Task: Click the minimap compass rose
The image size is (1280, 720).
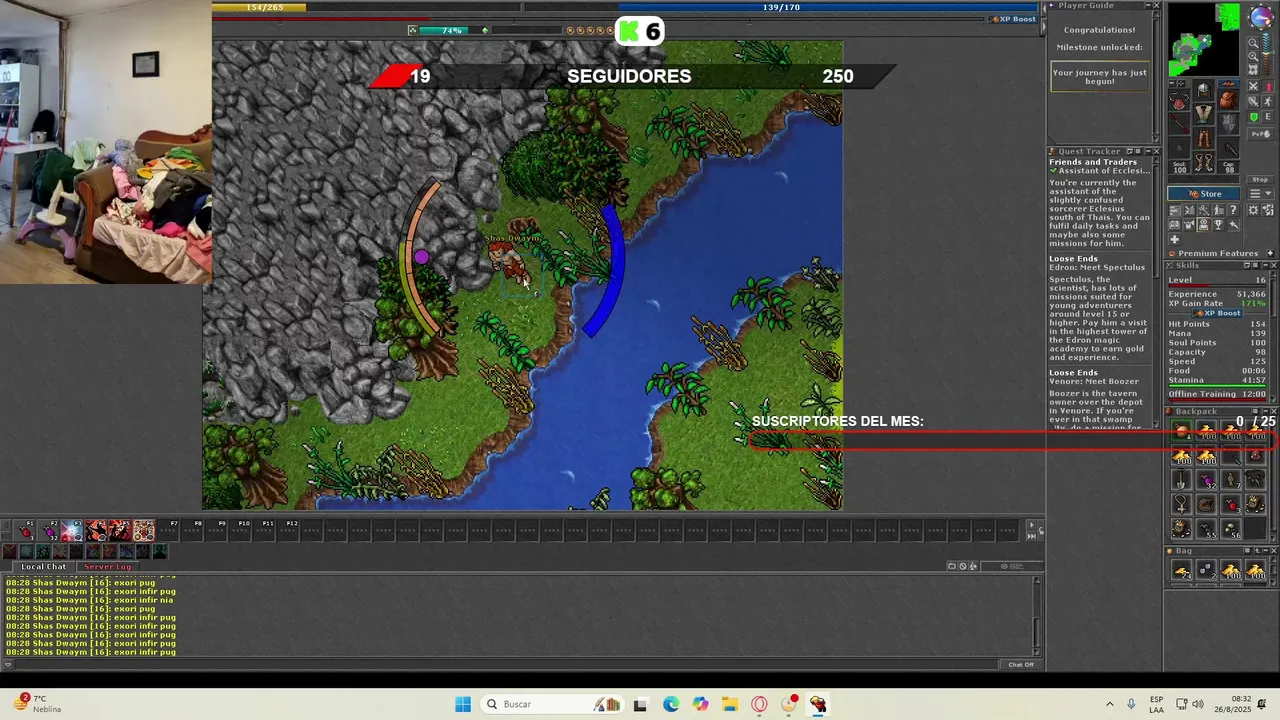Action: 1261,17
